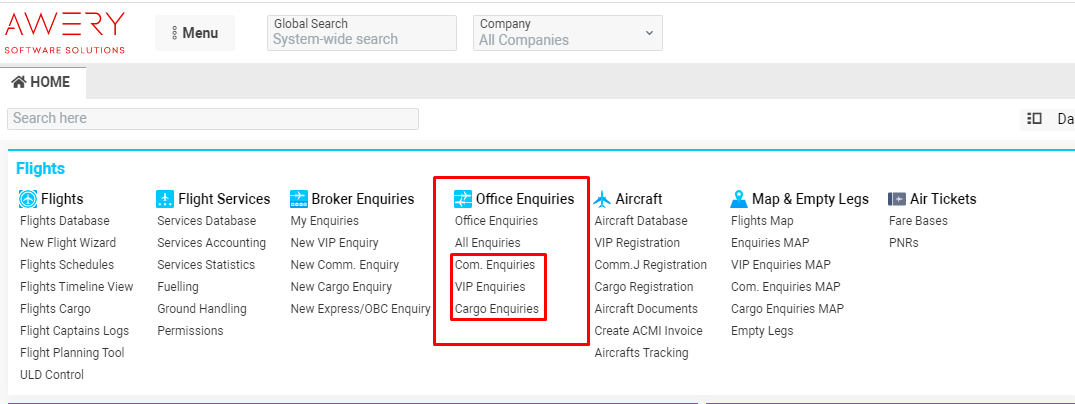
Task: Go to VIP Enquiries
Action: [490, 287]
